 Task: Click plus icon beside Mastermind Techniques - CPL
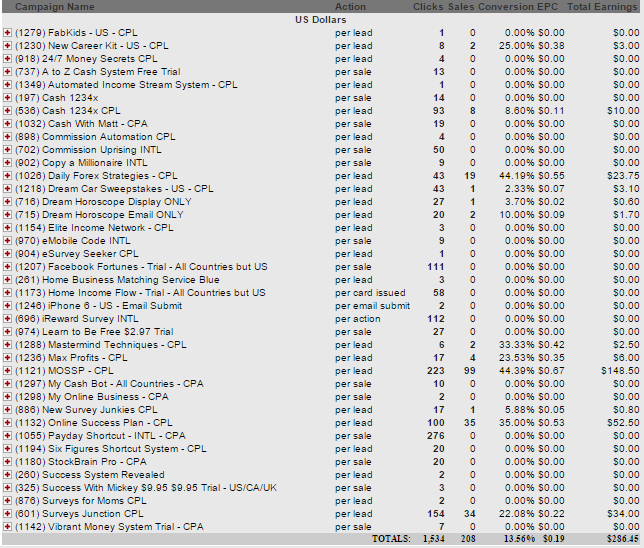pos(7,345)
